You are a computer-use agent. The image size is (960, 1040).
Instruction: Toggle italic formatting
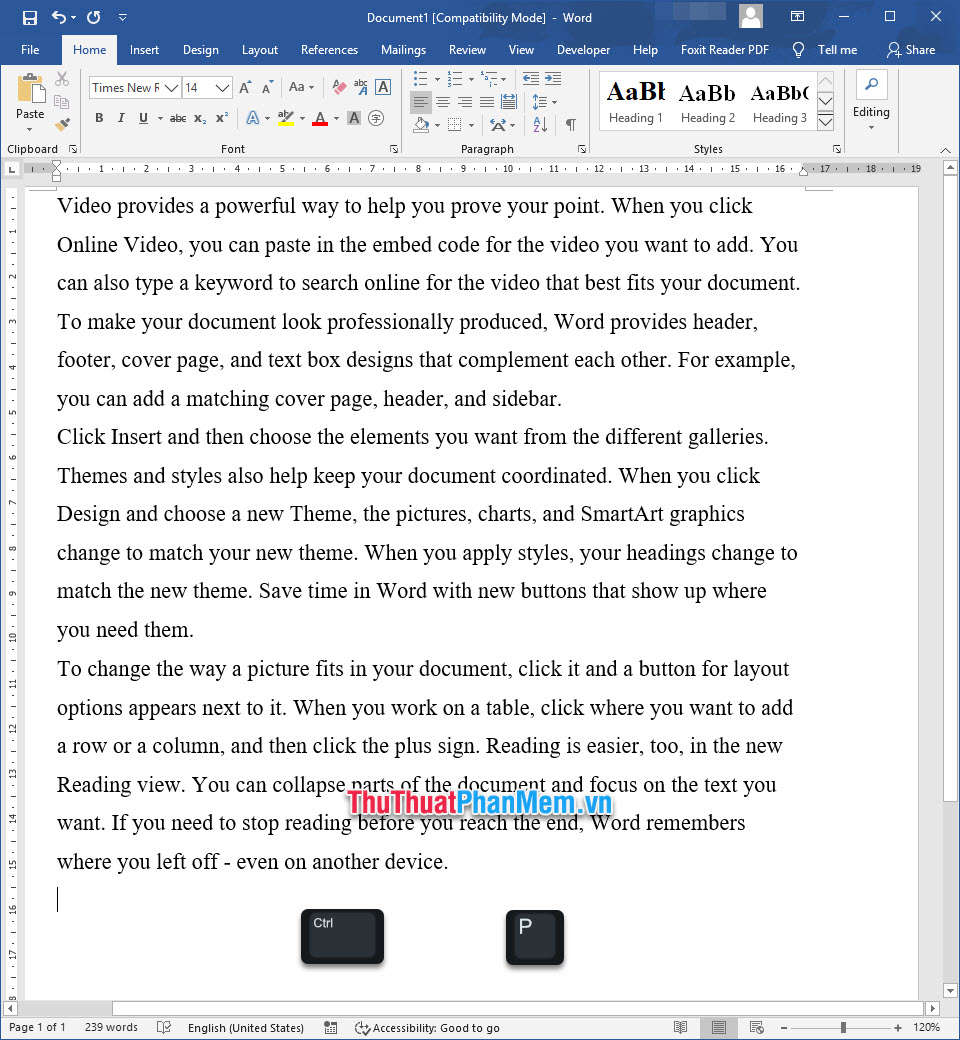tap(120, 117)
